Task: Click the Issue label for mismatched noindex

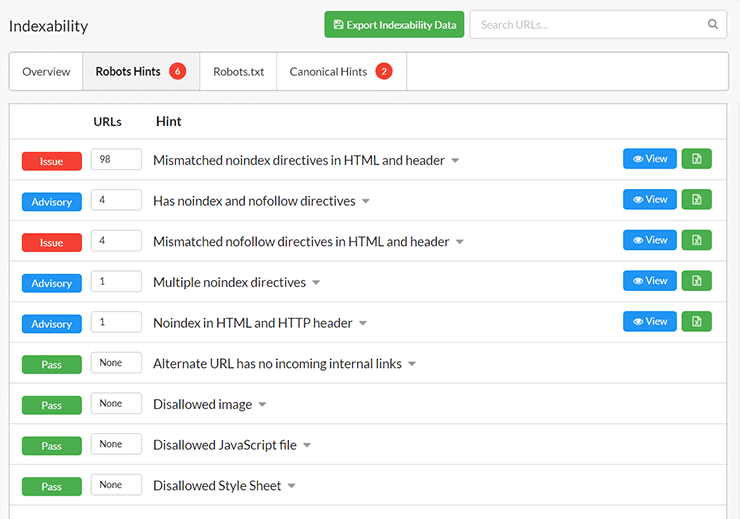Action: [x=51, y=161]
